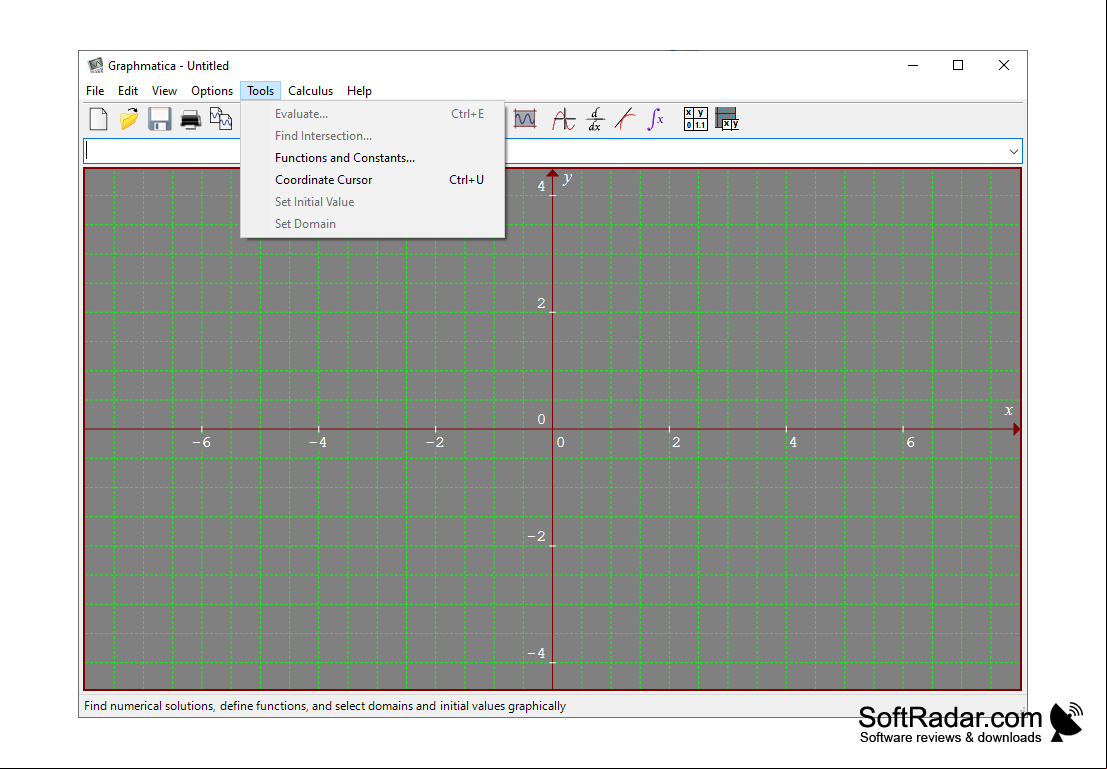The width and height of the screenshot is (1107, 769).
Task: Click the New document icon
Action: pos(99,119)
